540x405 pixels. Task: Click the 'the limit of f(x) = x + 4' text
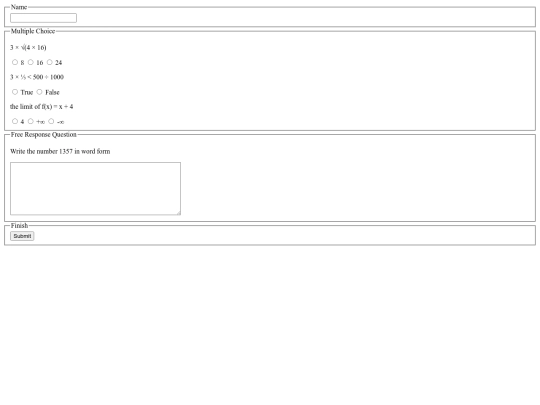click(x=42, y=107)
